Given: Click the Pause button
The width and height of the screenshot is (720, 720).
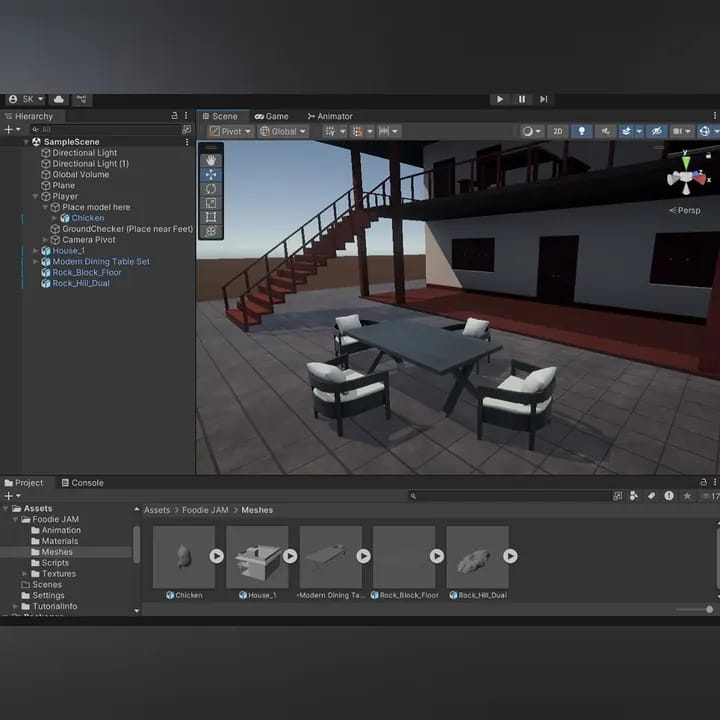Looking at the screenshot, I should click(522, 99).
